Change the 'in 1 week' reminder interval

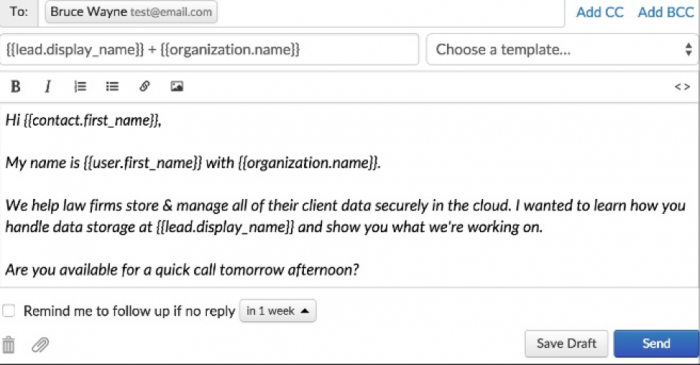[x=278, y=311]
